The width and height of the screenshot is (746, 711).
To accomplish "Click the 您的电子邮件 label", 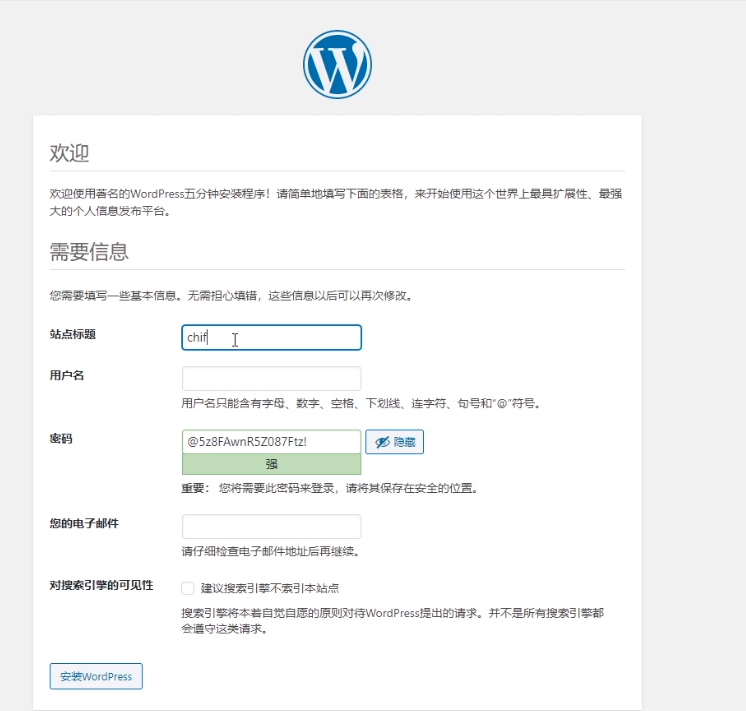I will pyautogui.click(x=84, y=523).
